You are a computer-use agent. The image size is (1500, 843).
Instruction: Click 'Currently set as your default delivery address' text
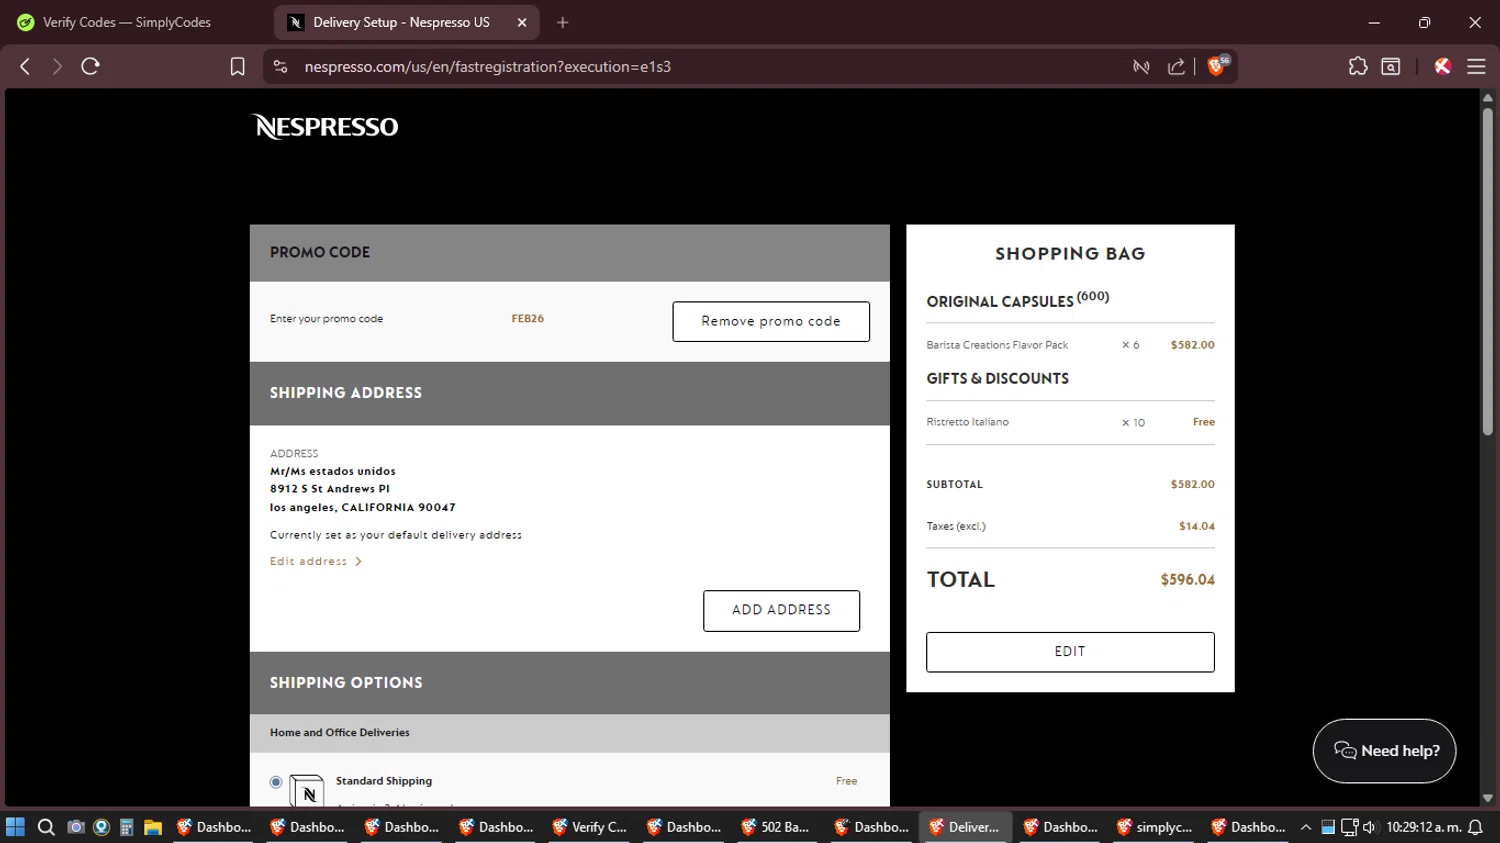pos(396,535)
